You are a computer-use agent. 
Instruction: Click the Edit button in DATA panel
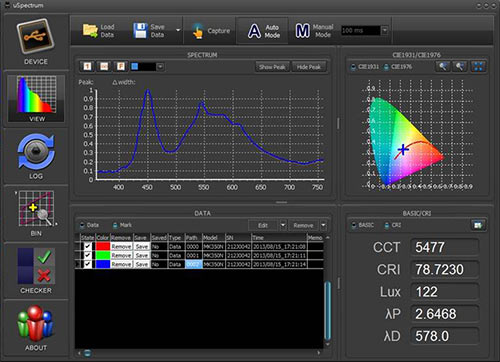(x=263, y=225)
